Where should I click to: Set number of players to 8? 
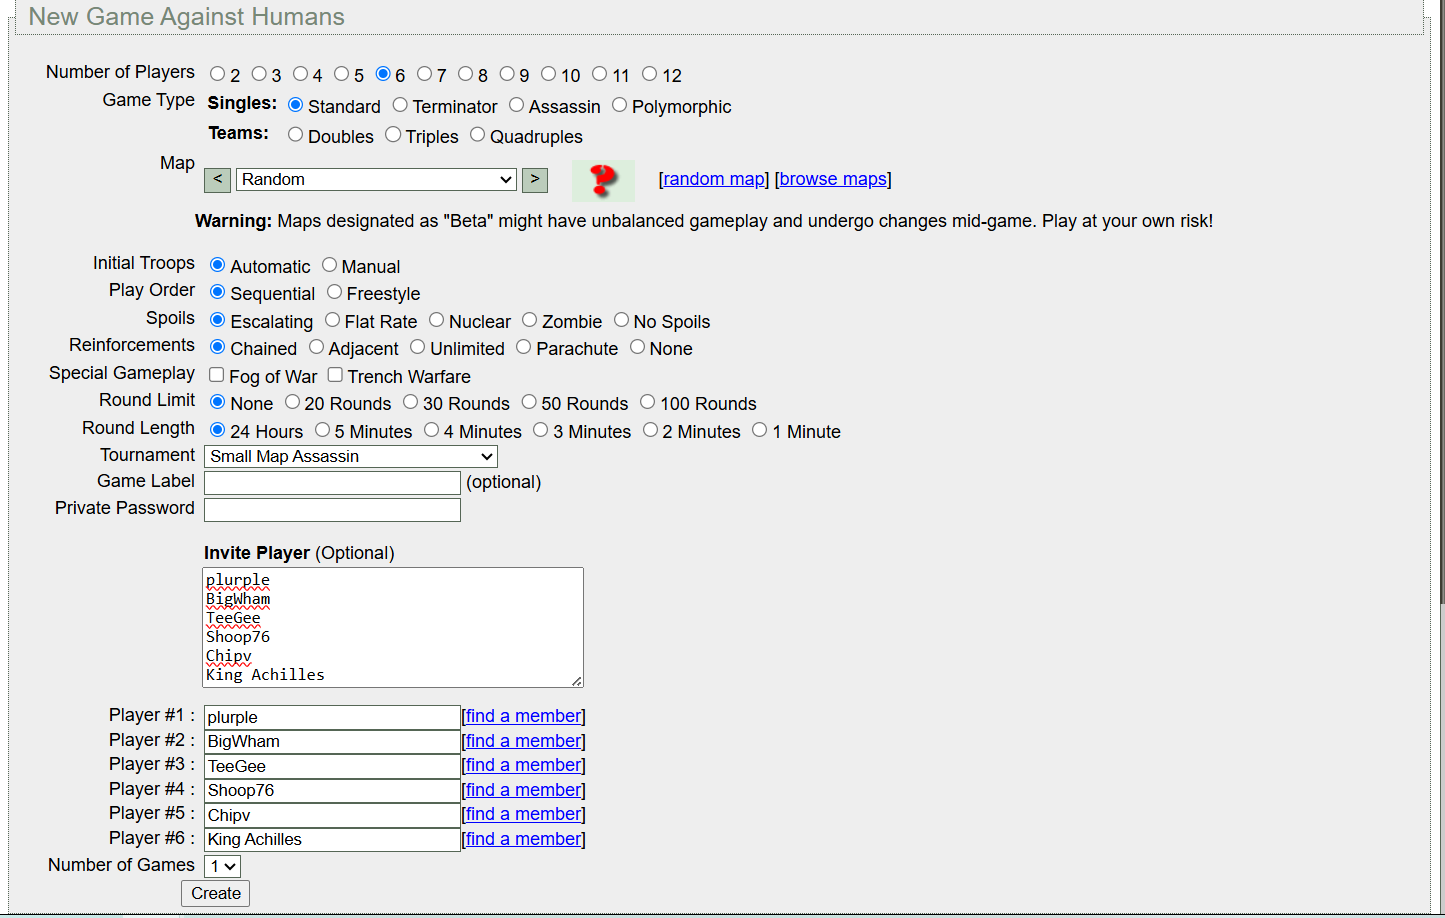(465, 74)
